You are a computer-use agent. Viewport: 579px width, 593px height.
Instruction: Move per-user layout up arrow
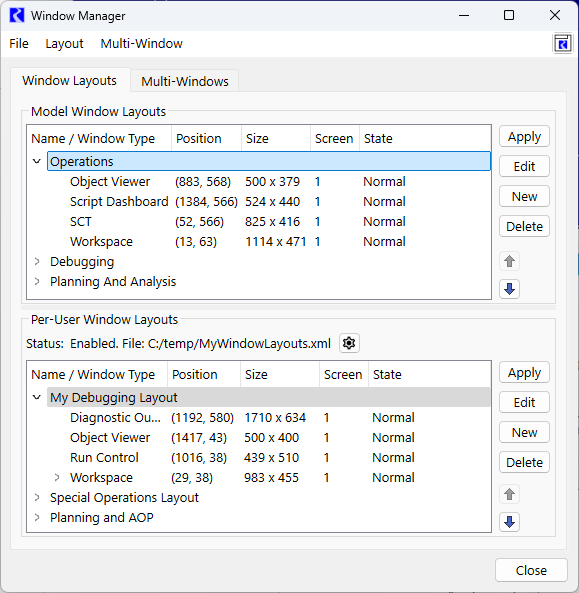click(x=509, y=494)
